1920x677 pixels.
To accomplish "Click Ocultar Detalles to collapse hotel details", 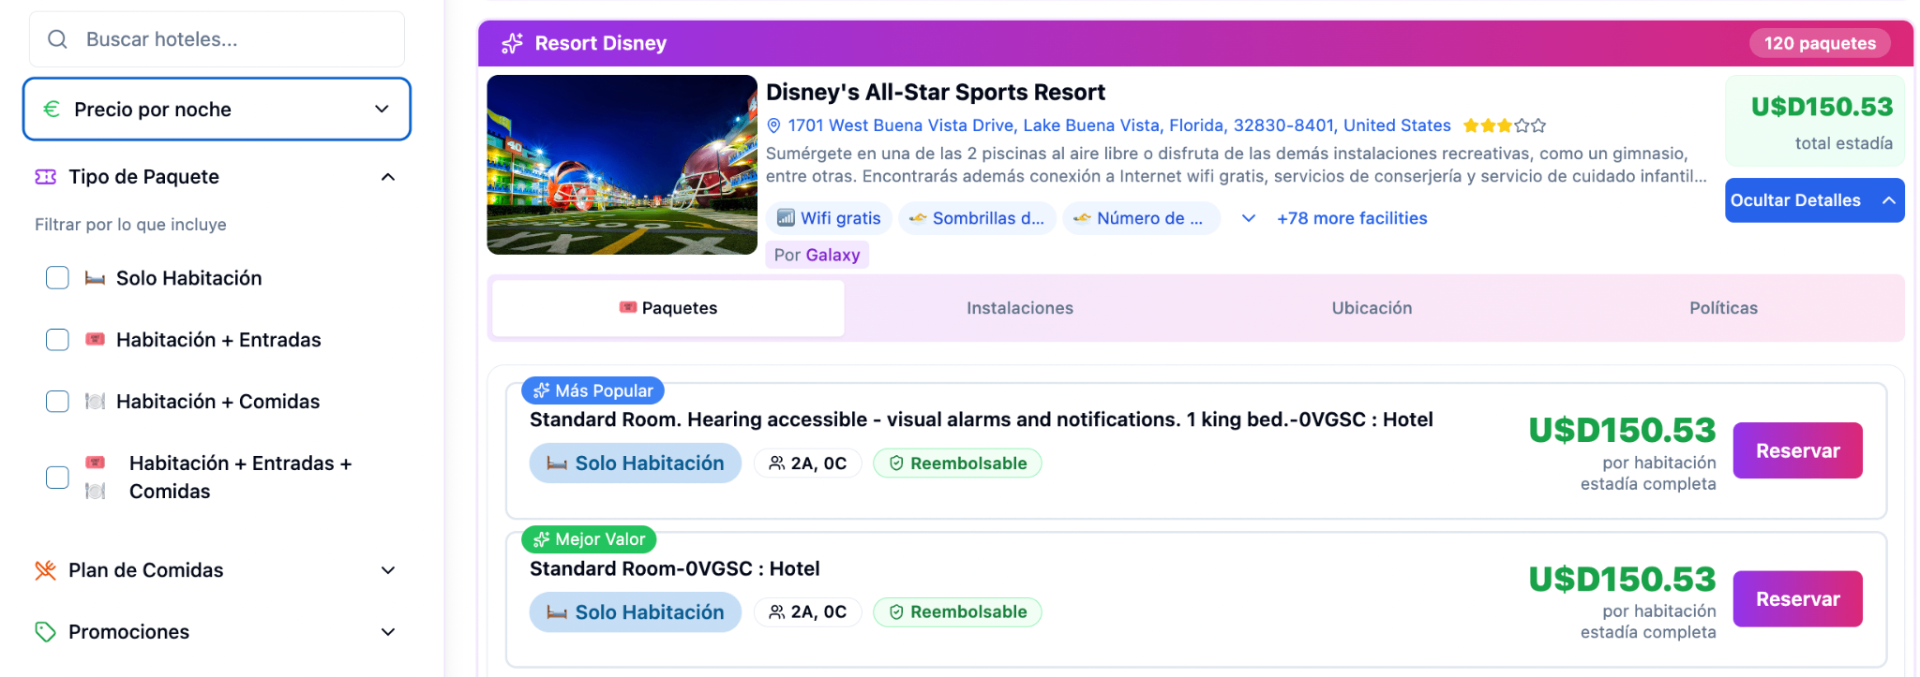I will [x=1814, y=200].
